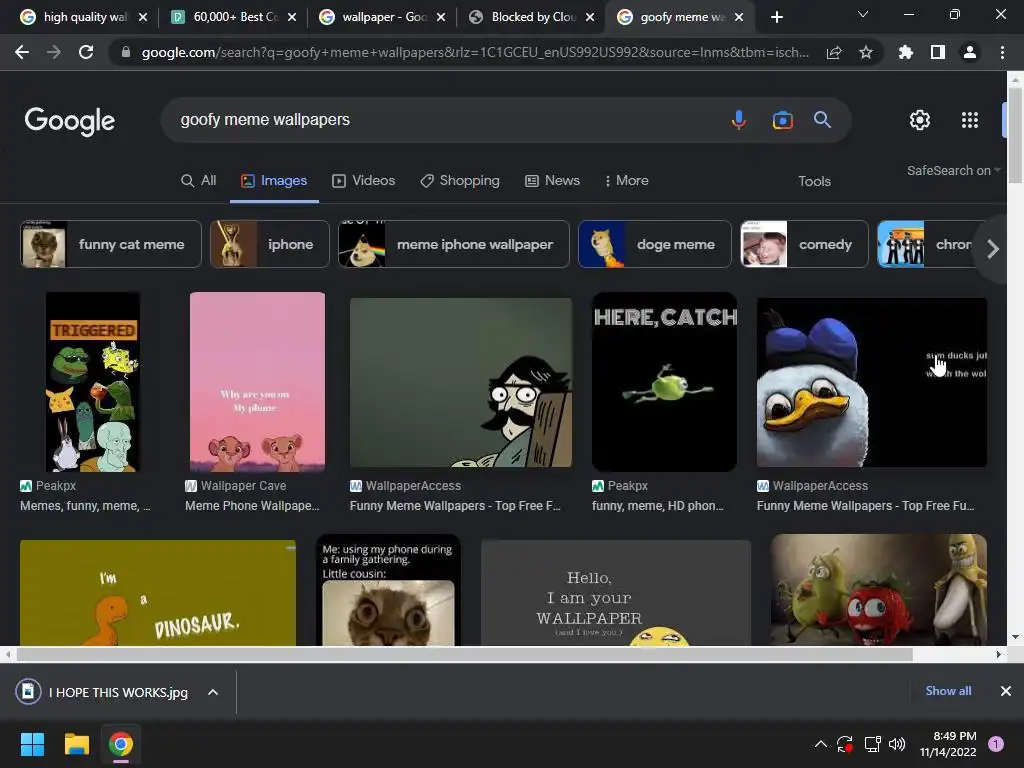
Task: Select the 'funny cat meme' suggestion chip
Action: point(111,244)
